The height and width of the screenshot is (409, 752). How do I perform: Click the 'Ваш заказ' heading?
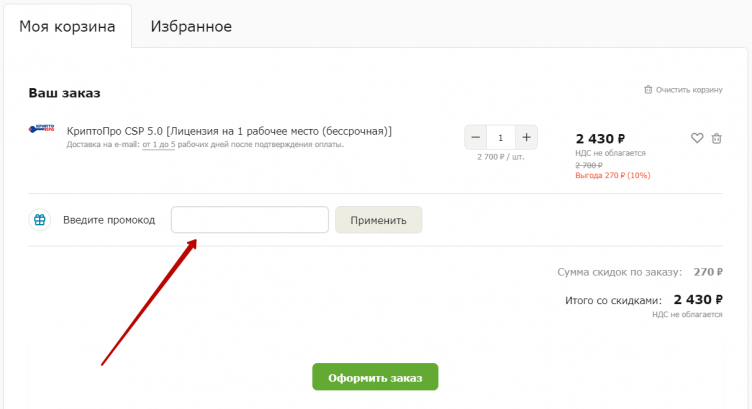pos(64,93)
